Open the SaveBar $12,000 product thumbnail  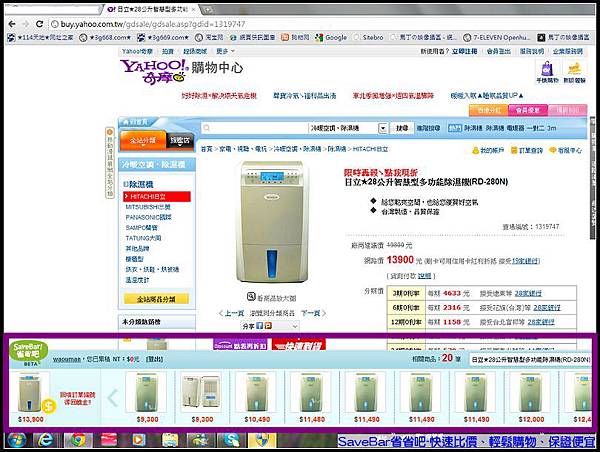(531, 392)
